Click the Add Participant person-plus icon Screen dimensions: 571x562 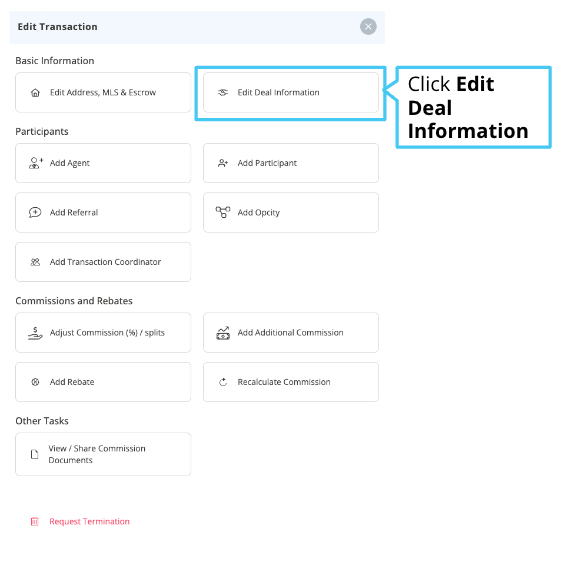[223, 163]
